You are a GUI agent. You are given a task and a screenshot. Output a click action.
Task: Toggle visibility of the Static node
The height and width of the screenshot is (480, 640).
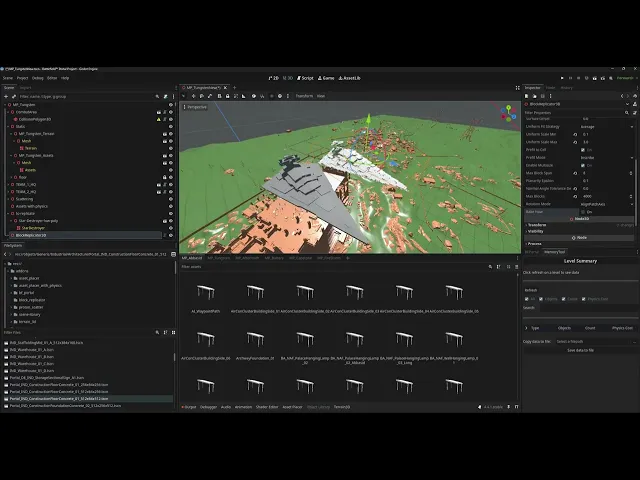[171, 127]
